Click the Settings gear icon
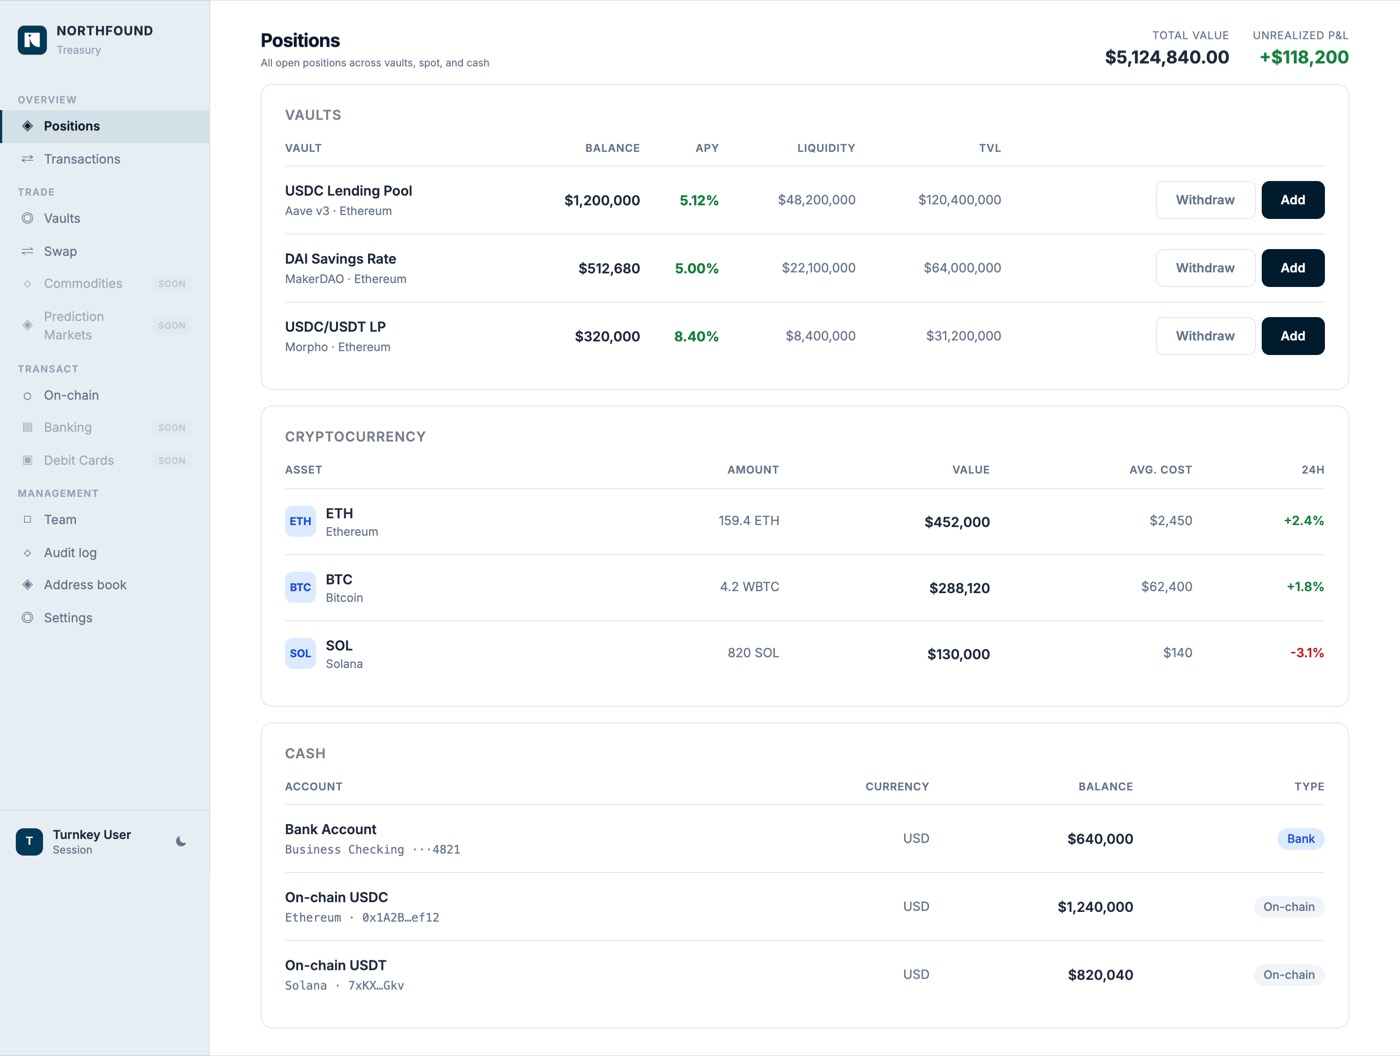The width and height of the screenshot is (1400, 1056). point(28,618)
